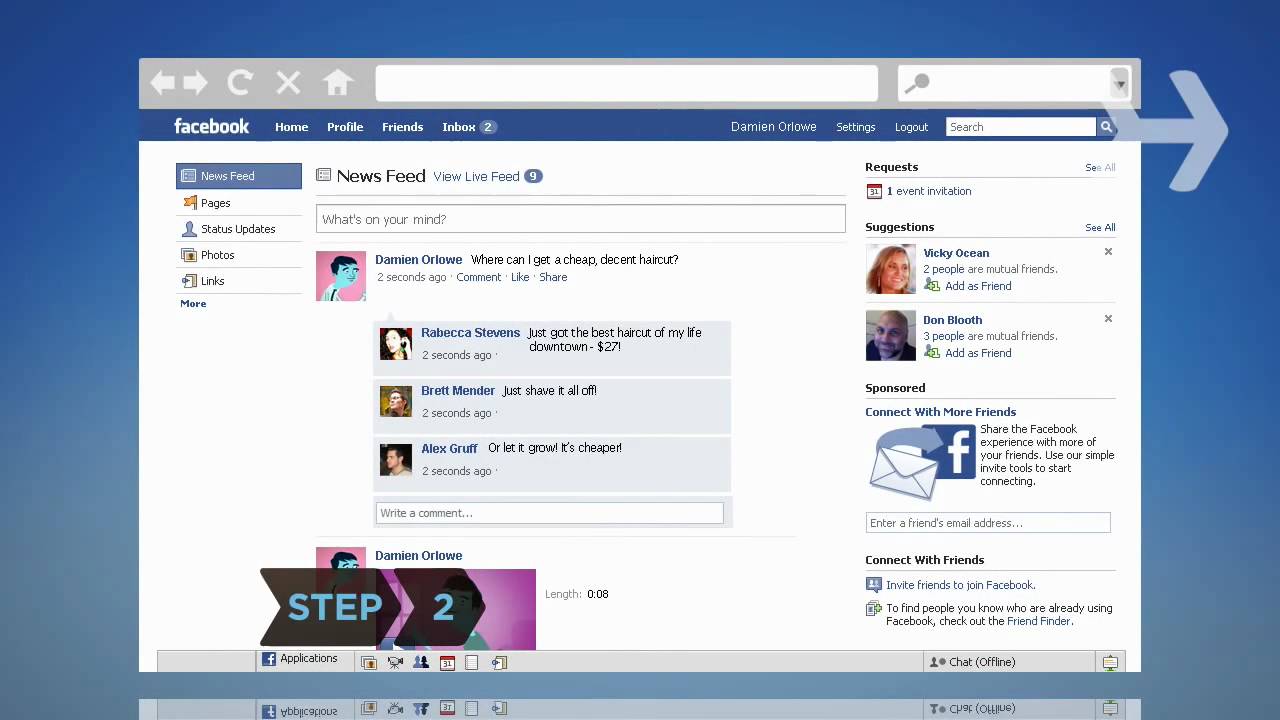Expand More in the sidebar
Image resolution: width=1280 pixels, height=720 pixels.
click(193, 303)
